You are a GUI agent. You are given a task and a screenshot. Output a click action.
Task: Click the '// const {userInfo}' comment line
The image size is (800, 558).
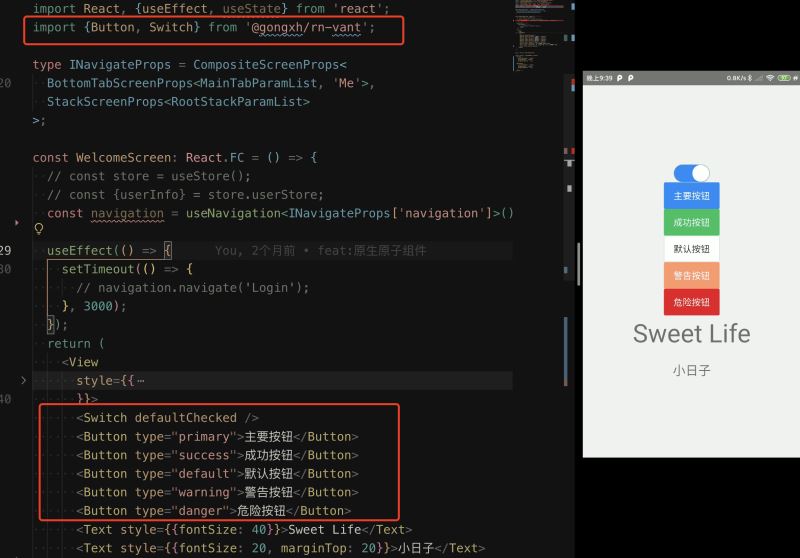[185, 194]
